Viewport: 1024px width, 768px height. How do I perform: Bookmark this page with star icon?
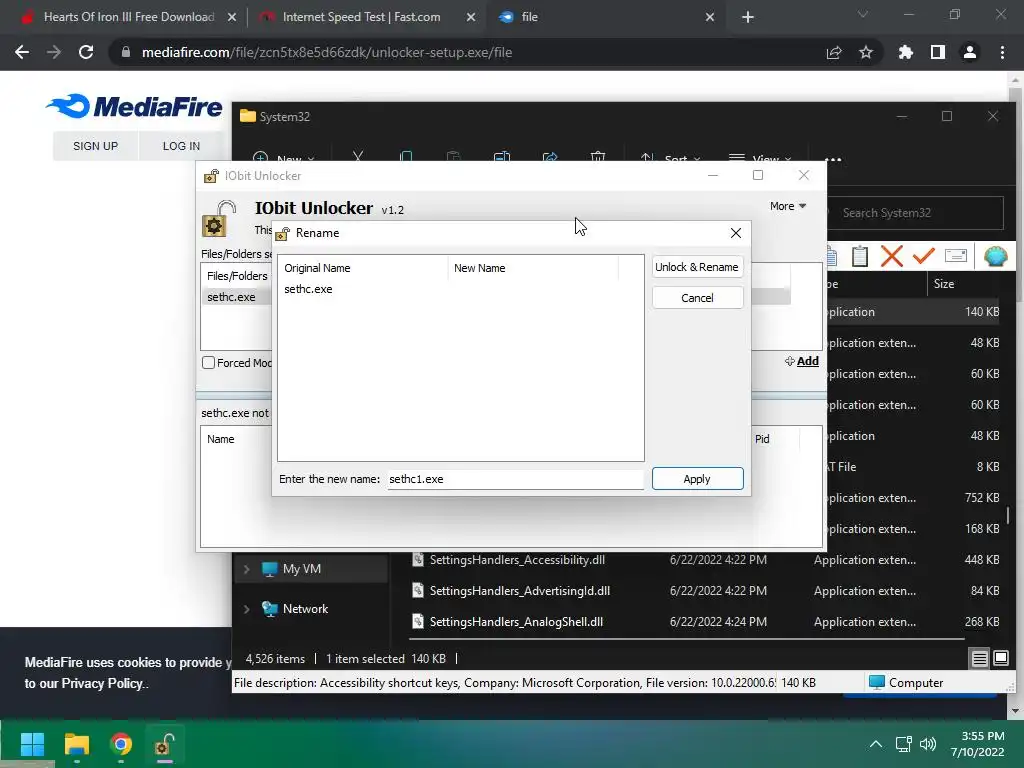865,52
